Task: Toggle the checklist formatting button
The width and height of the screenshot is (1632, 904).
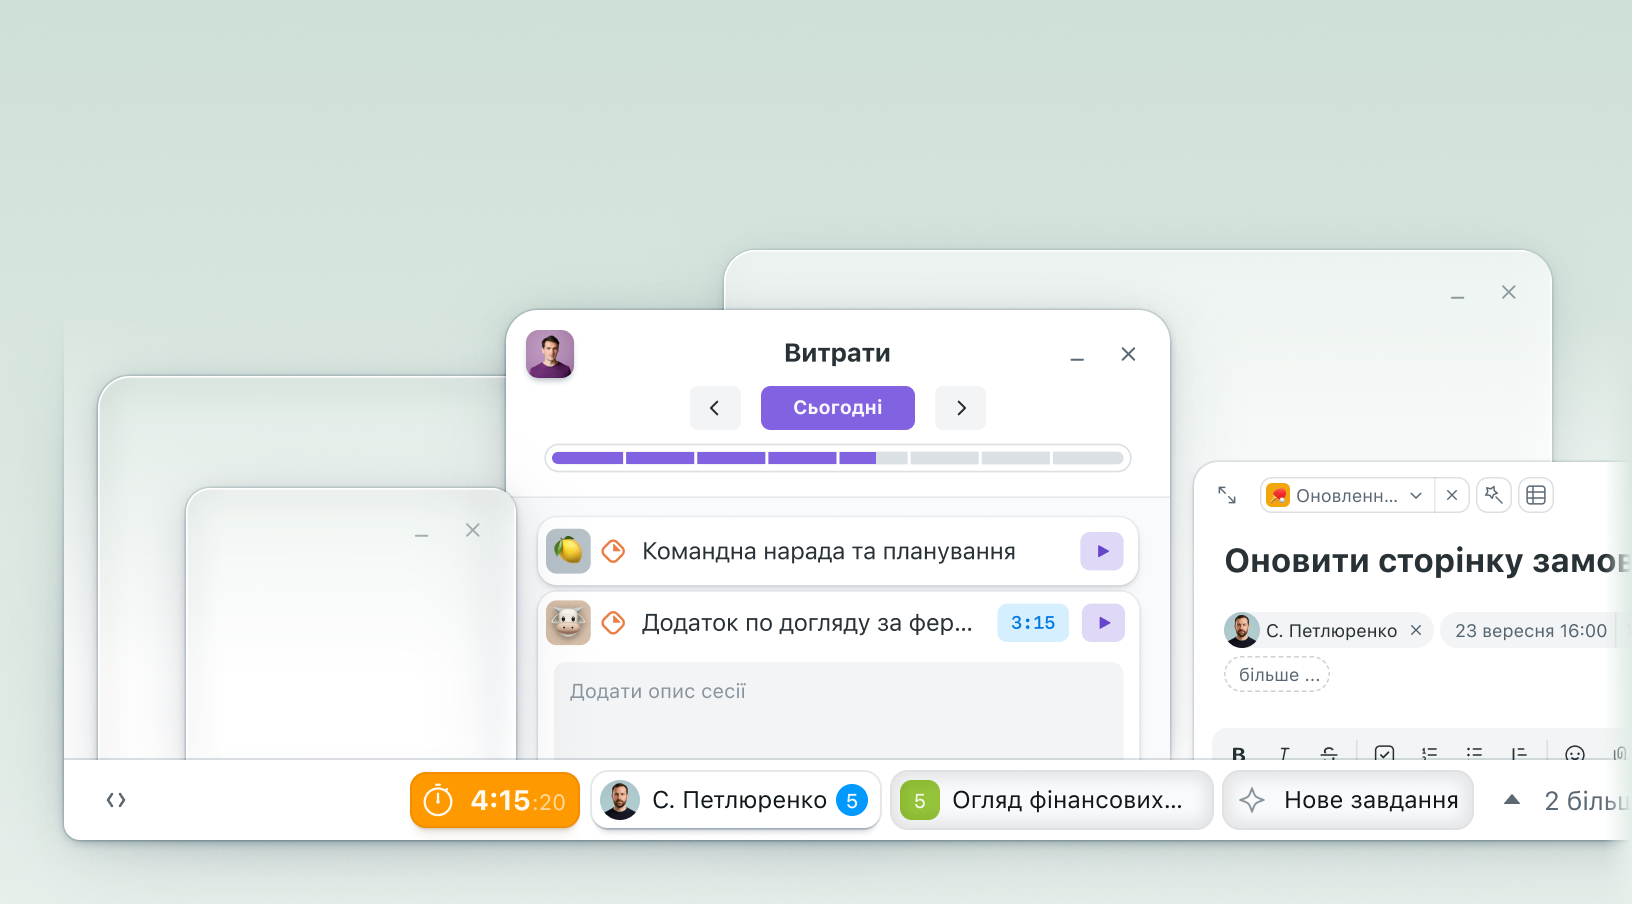Action: click(x=1384, y=754)
